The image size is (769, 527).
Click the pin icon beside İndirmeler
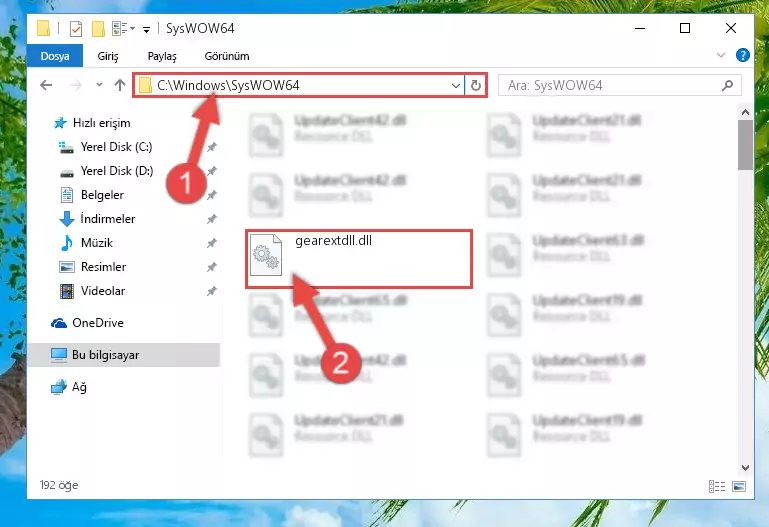(212, 219)
